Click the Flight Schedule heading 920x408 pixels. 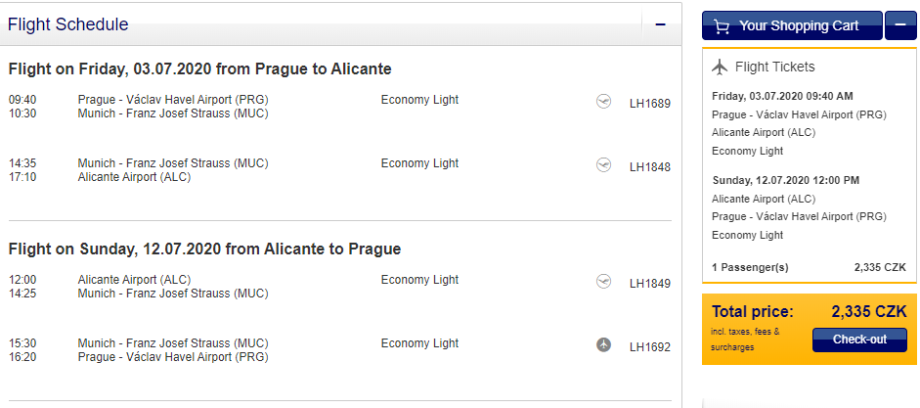[68, 25]
